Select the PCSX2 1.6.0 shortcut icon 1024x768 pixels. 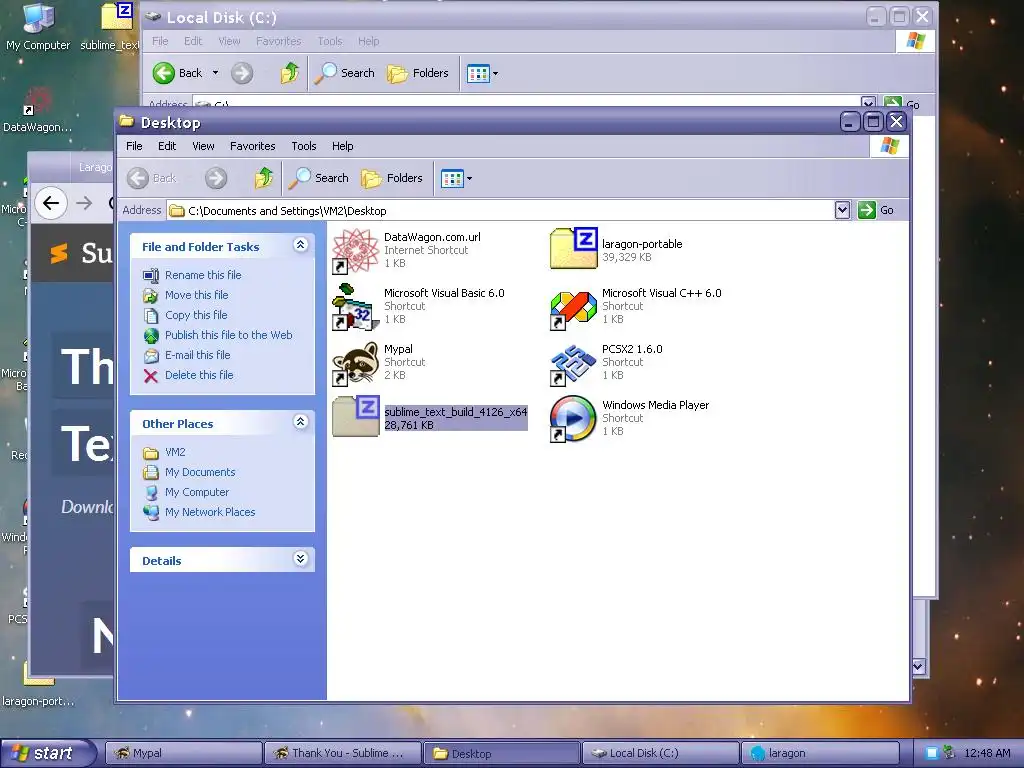click(573, 363)
